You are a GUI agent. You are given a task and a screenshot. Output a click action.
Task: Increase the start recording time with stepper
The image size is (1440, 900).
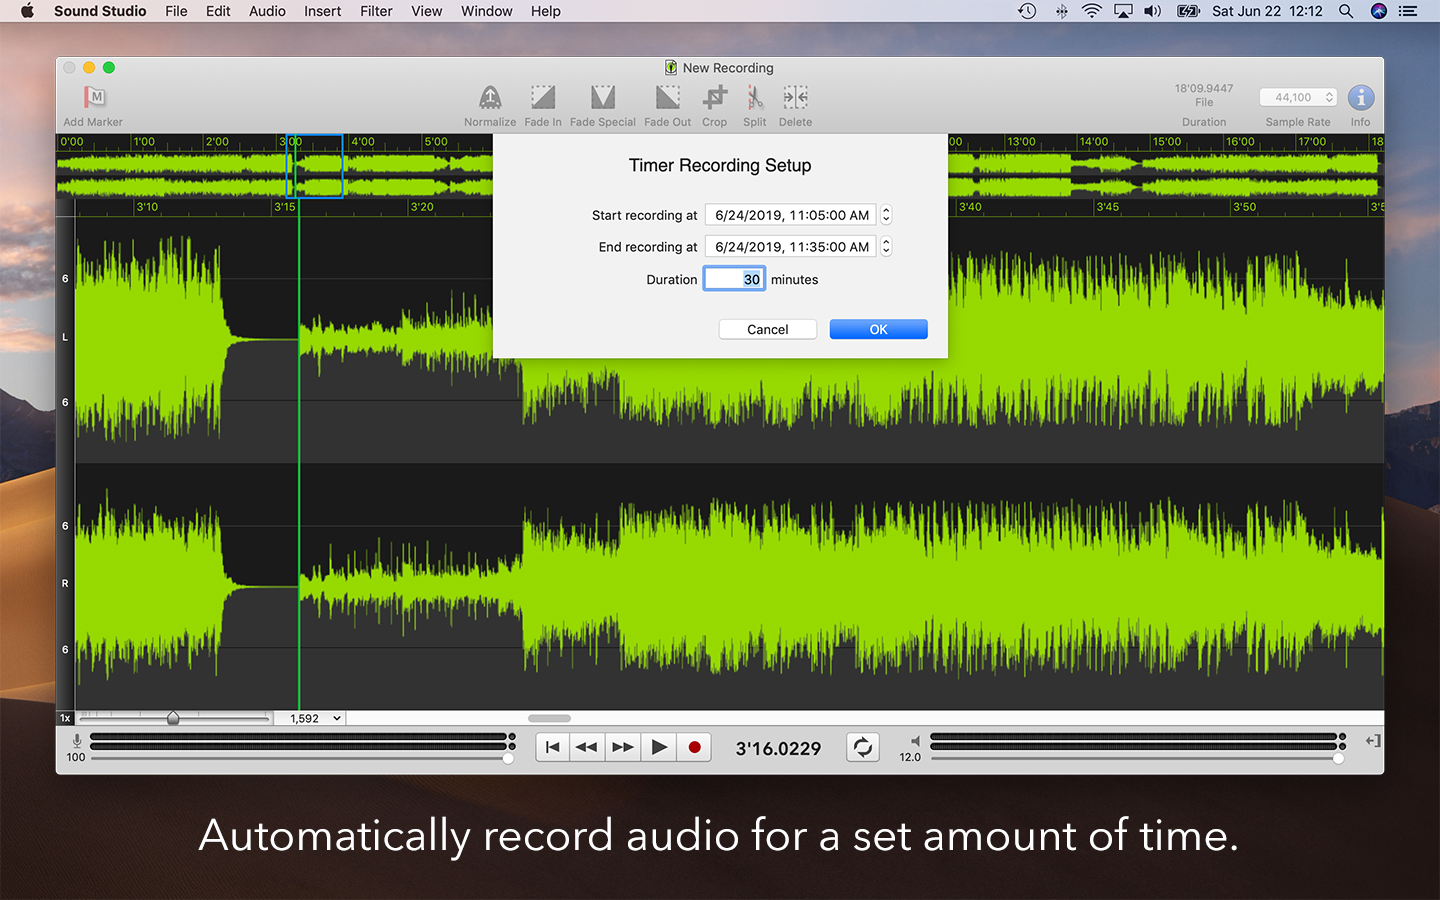[885, 210]
